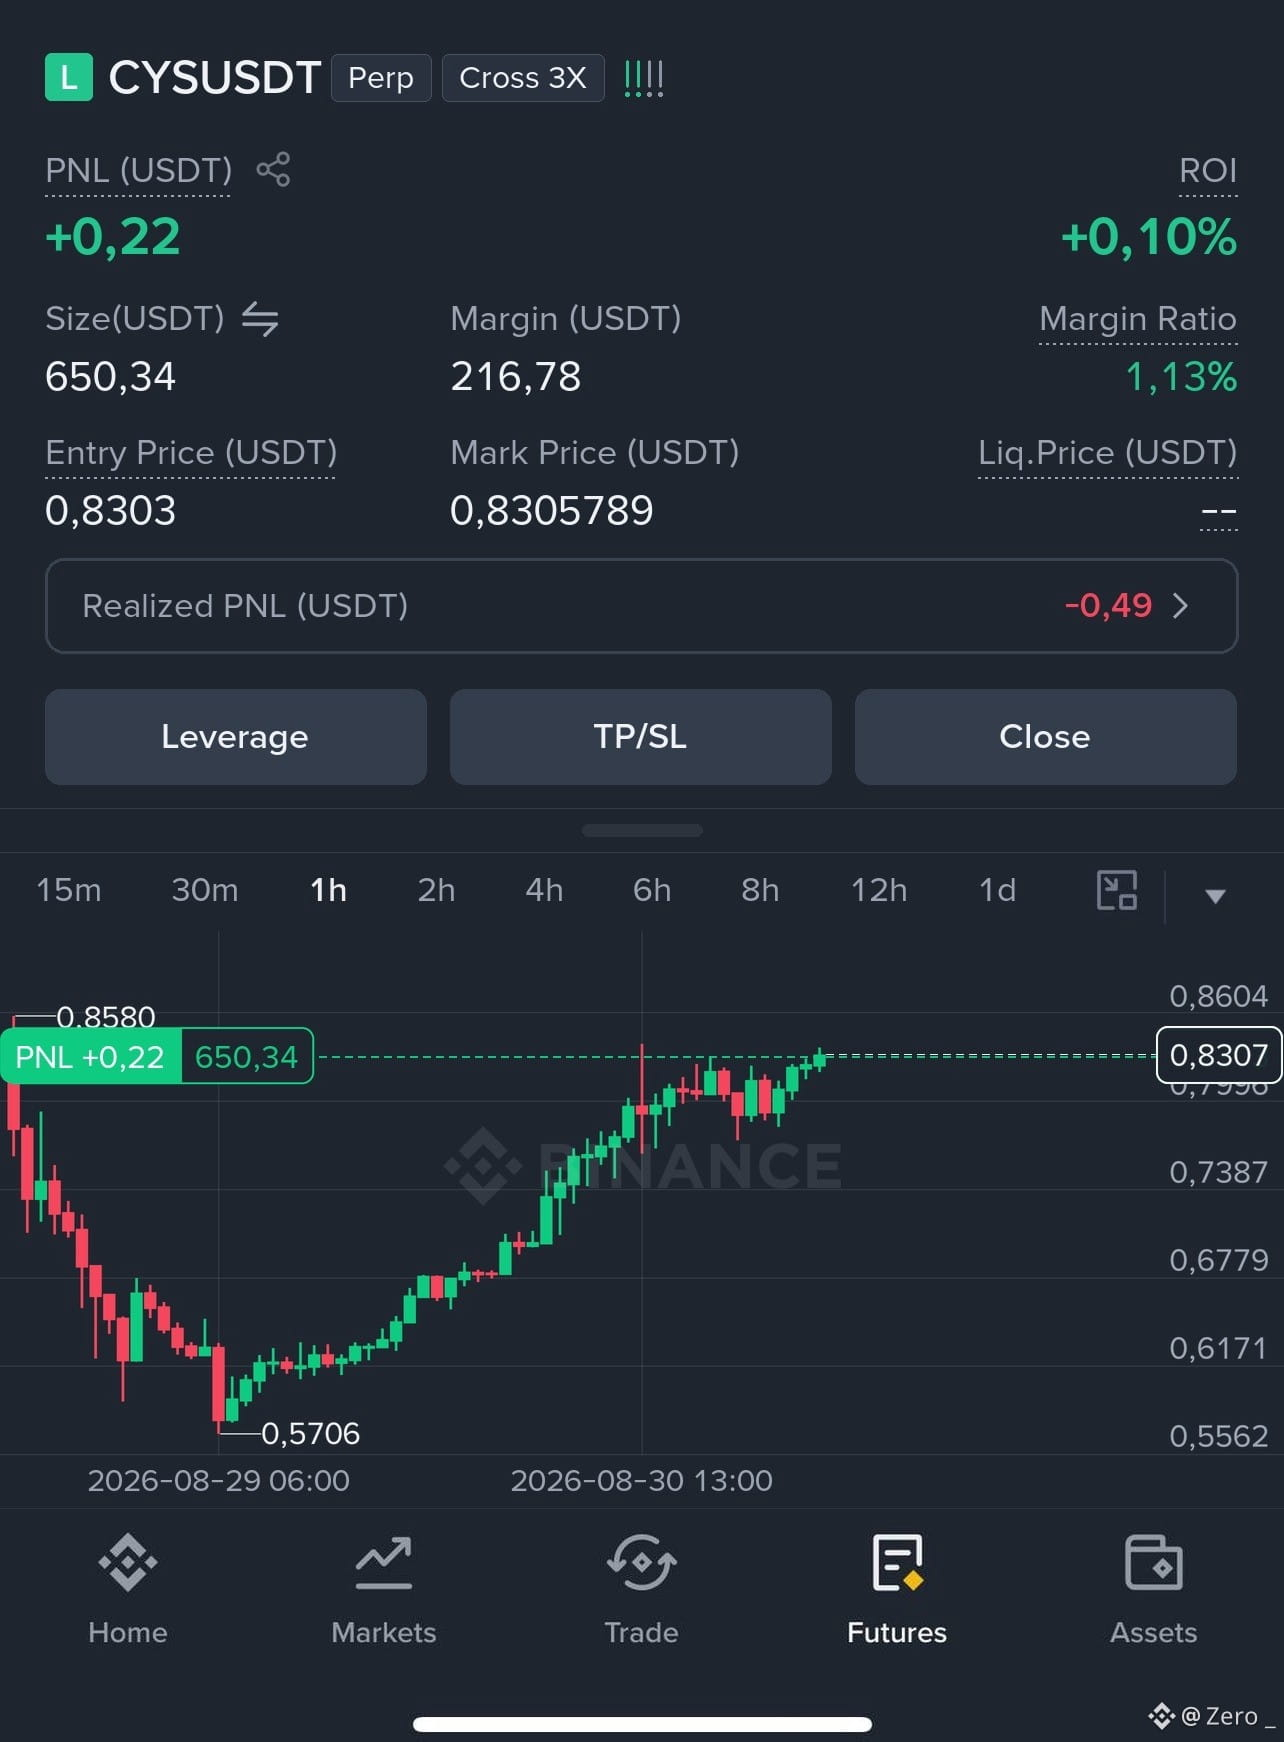
Task: Tap the liquidation price dashes value
Action: click(x=1218, y=513)
